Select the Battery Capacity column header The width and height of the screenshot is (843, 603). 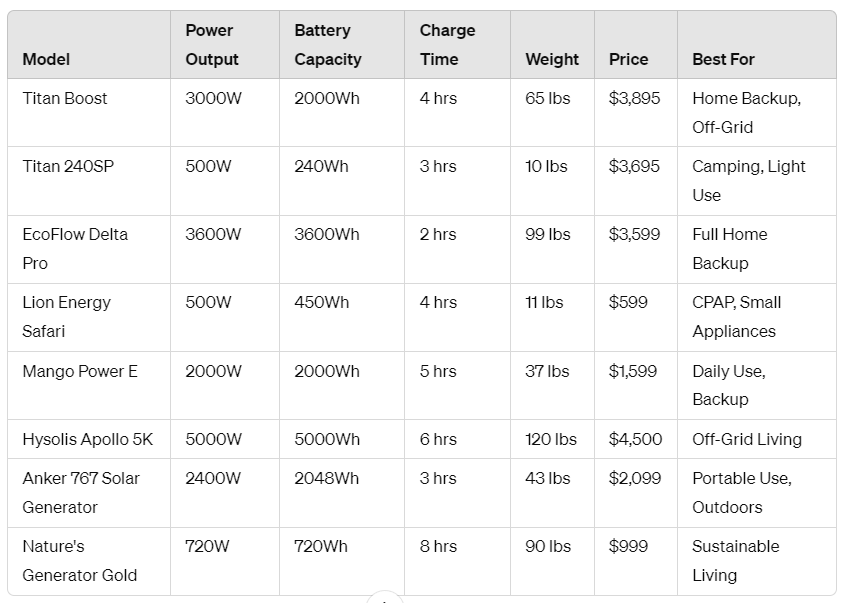coord(327,45)
